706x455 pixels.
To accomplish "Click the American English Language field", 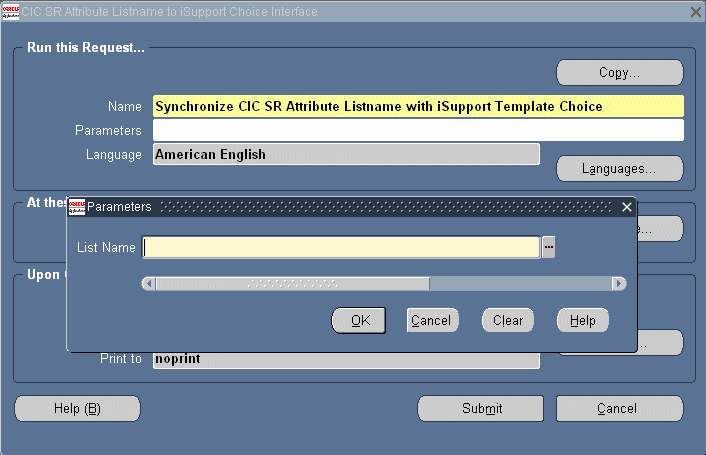I will (x=346, y=154).
